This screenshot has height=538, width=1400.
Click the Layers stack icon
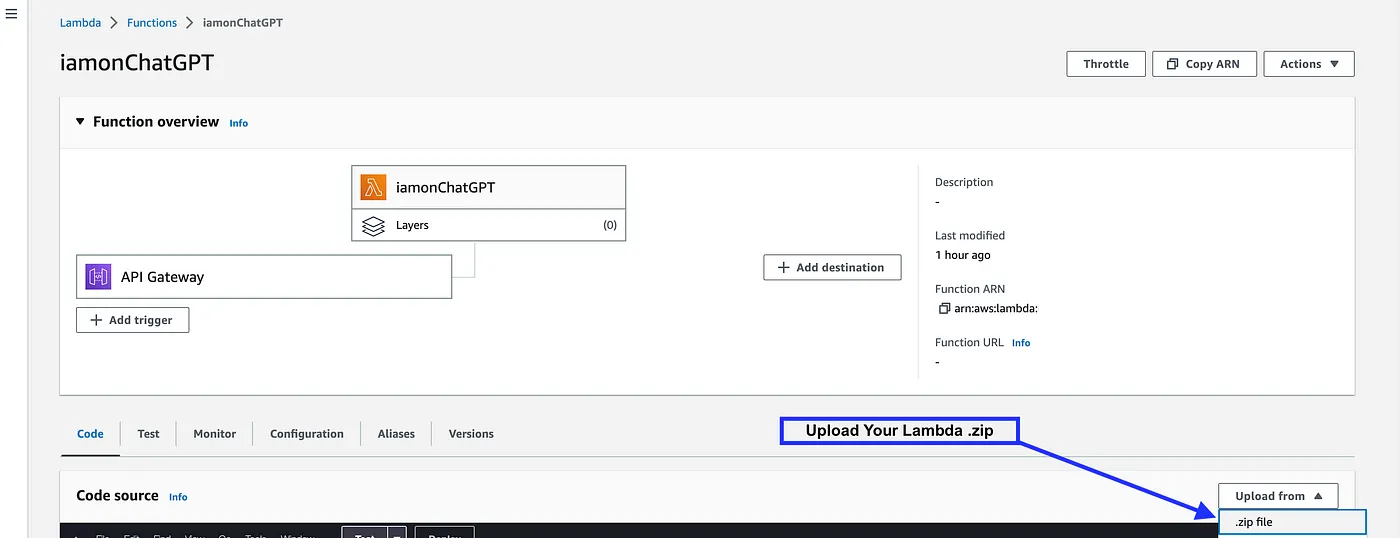coord(373,226)
